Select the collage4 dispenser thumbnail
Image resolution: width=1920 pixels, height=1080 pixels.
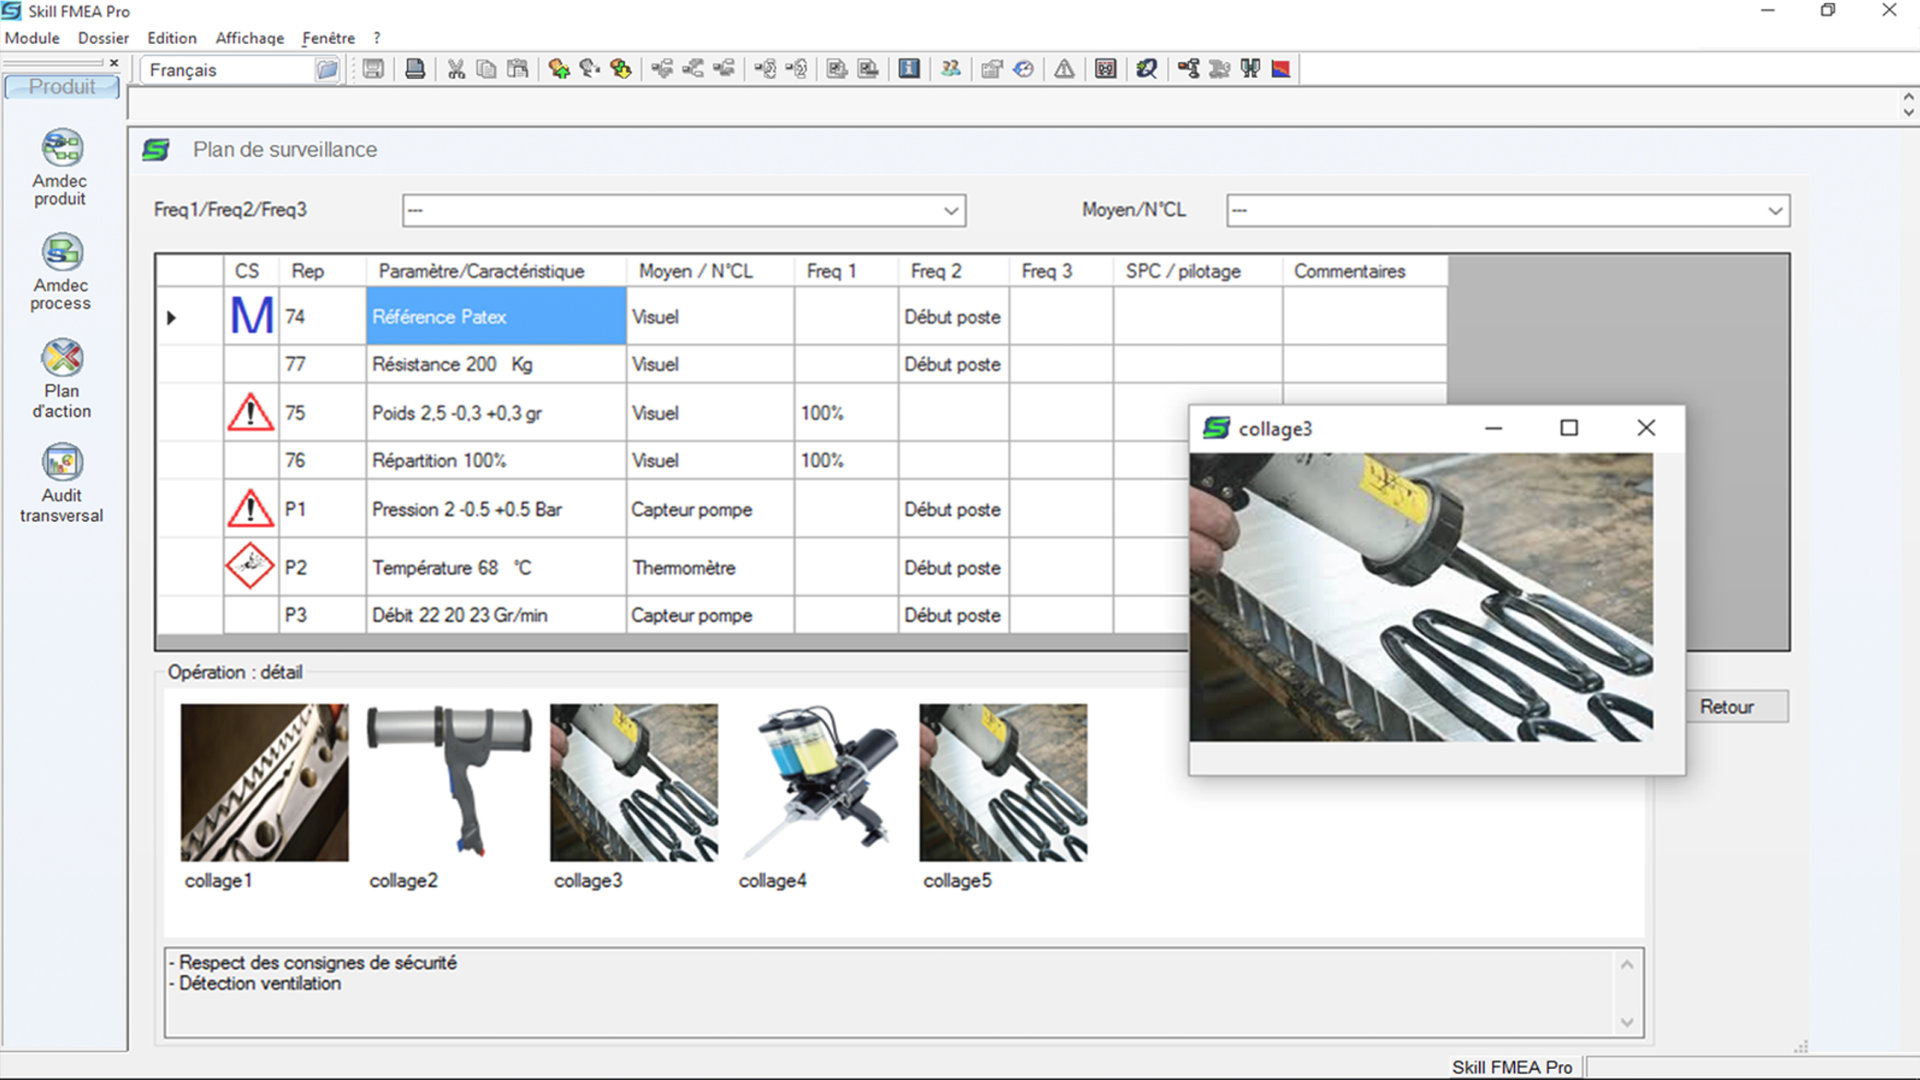point(819,783)
